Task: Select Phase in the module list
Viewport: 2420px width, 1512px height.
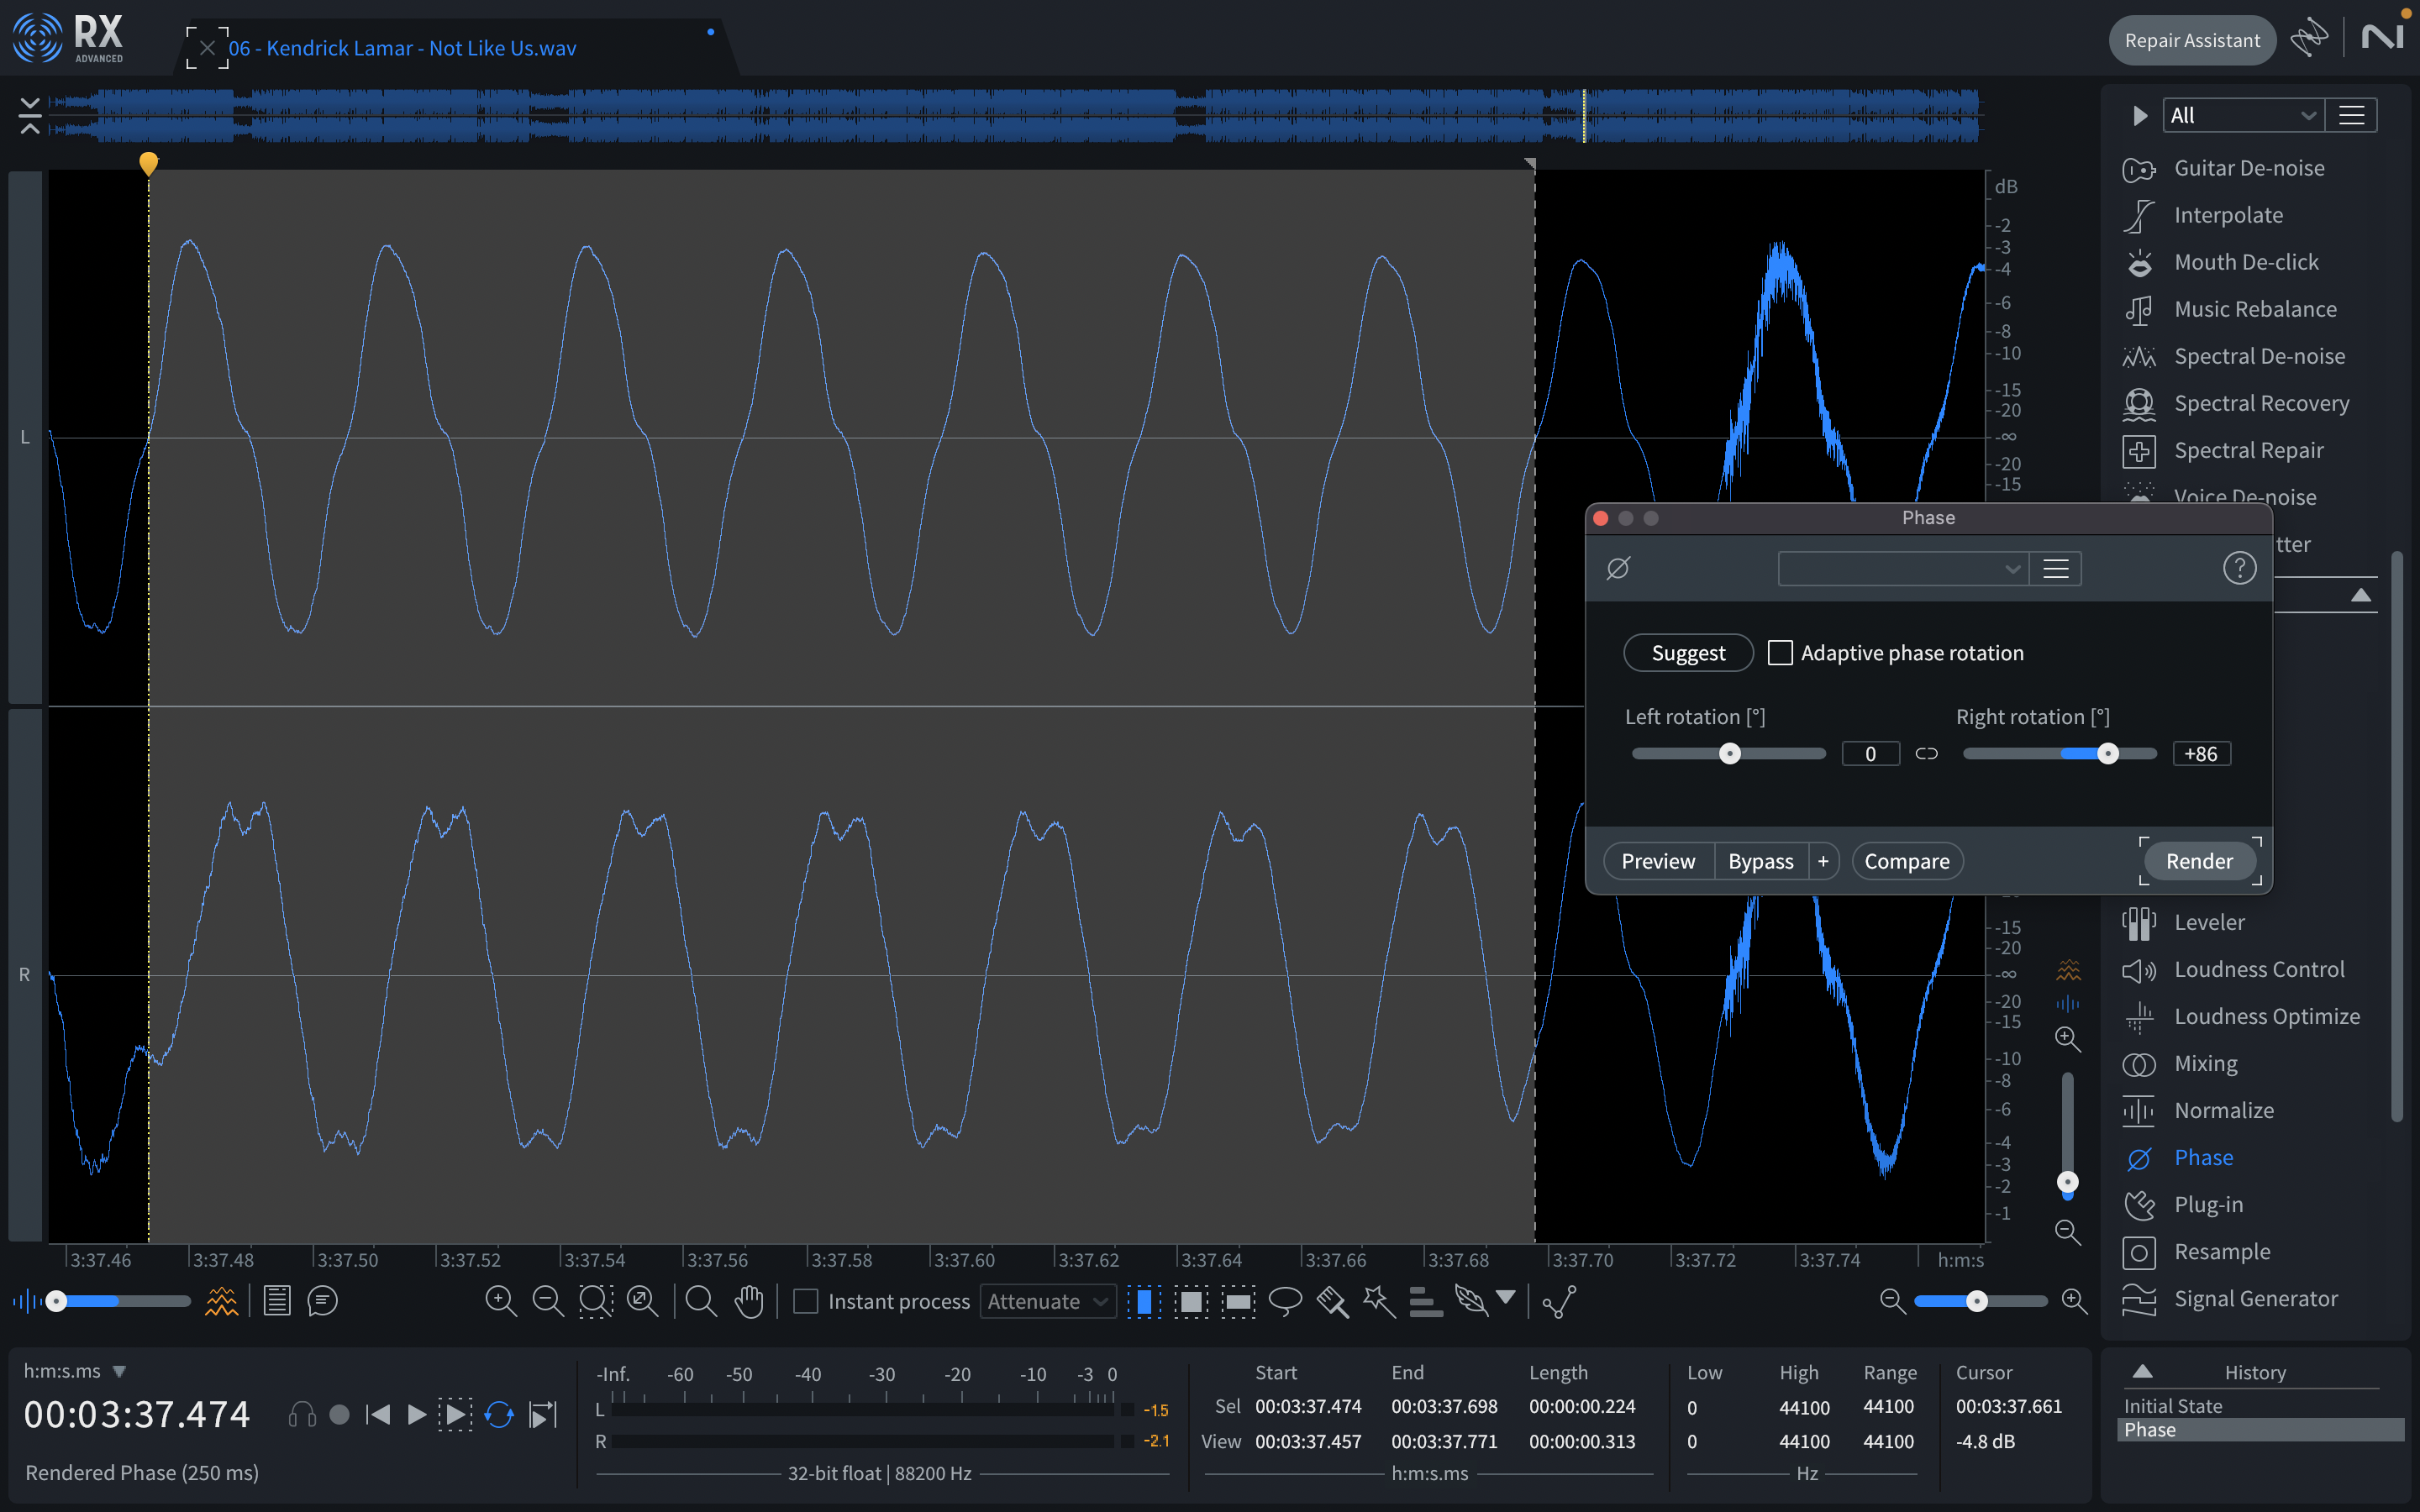Action: [x=2178, y=1157]
